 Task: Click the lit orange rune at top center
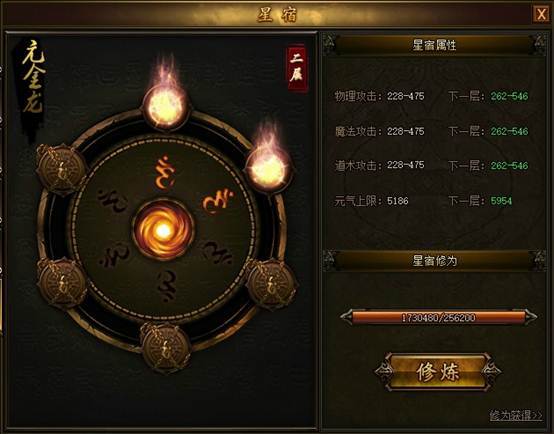coord(164,173)
